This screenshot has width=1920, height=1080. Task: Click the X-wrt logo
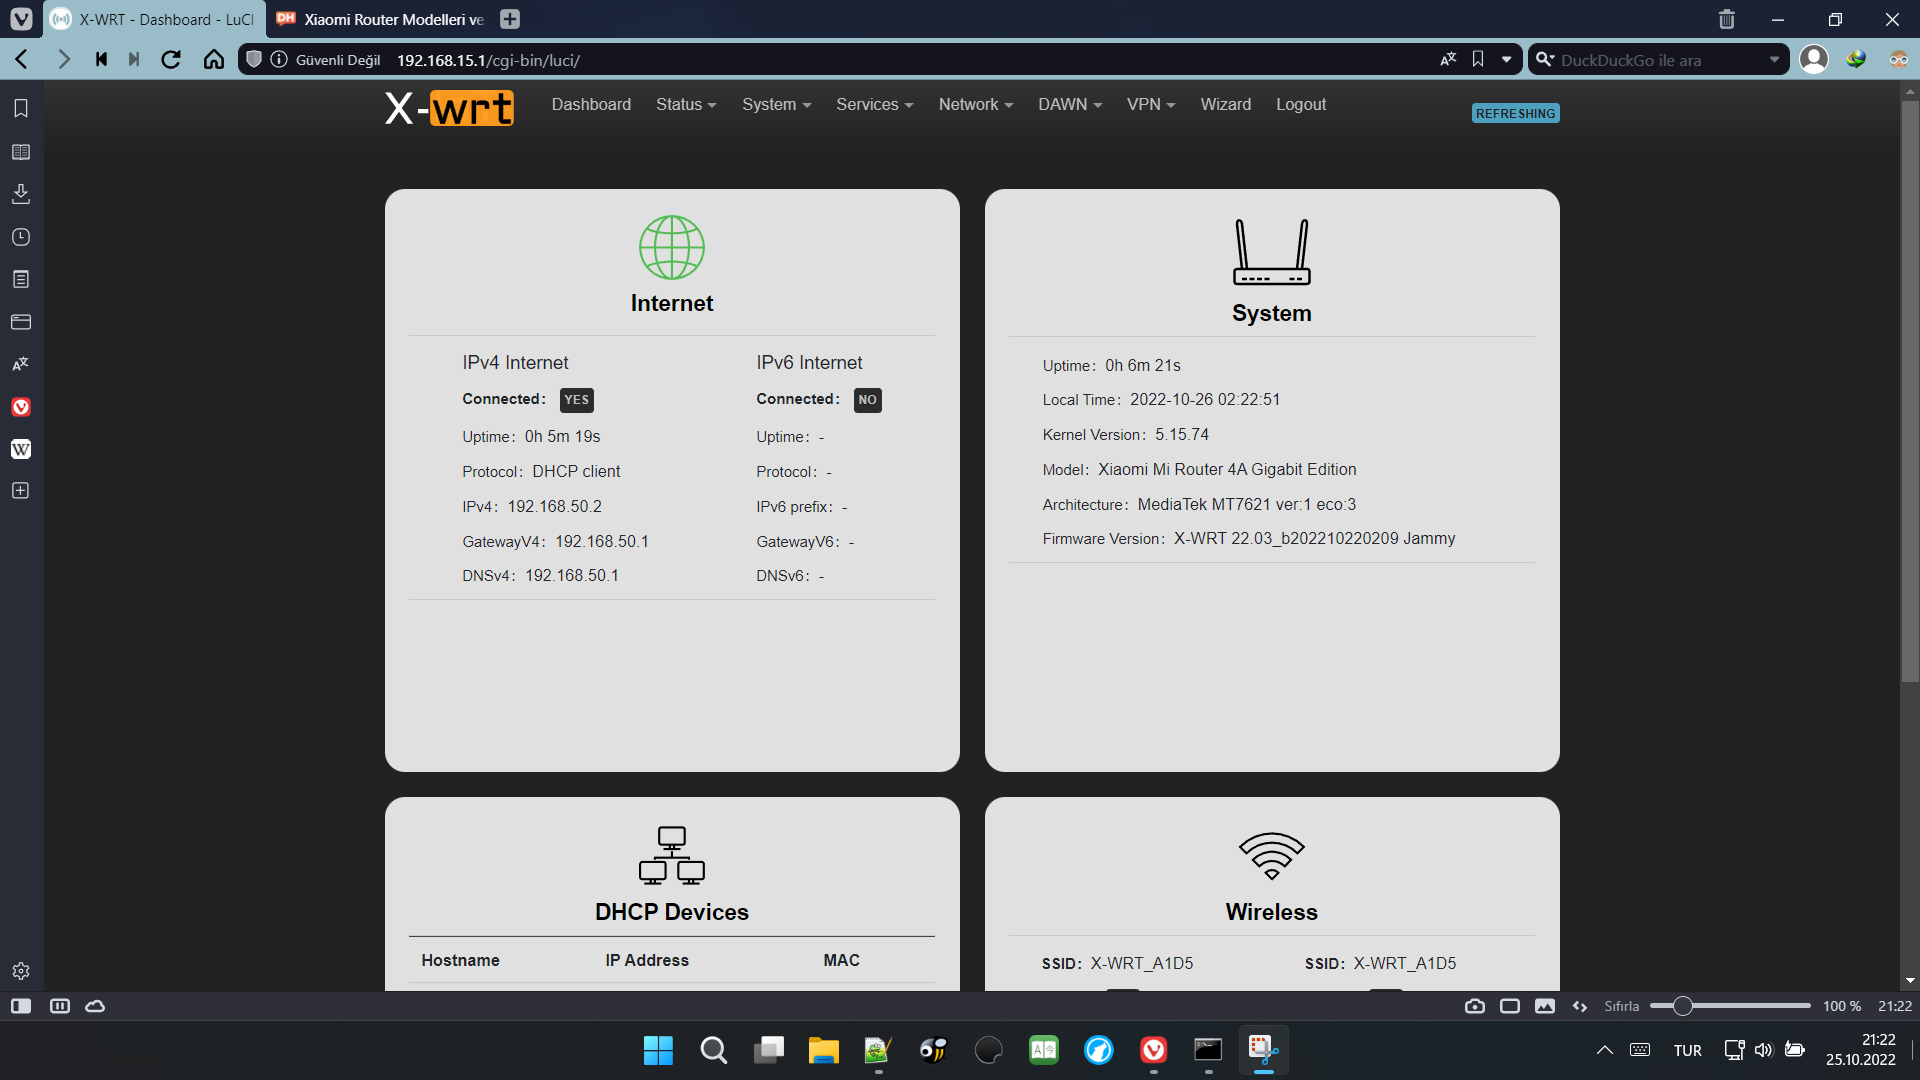click(x=449, y=107)
